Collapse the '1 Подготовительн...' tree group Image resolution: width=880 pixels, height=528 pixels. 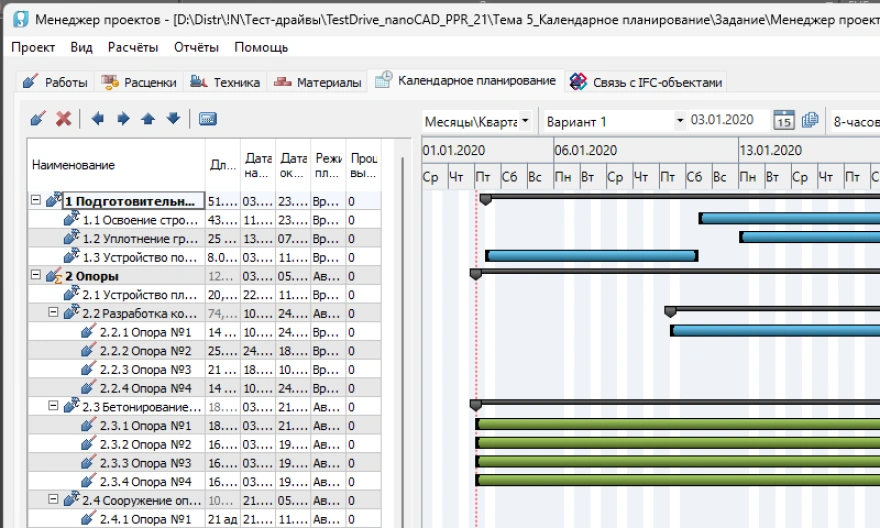pyautogui.click(x=36, y=200)
